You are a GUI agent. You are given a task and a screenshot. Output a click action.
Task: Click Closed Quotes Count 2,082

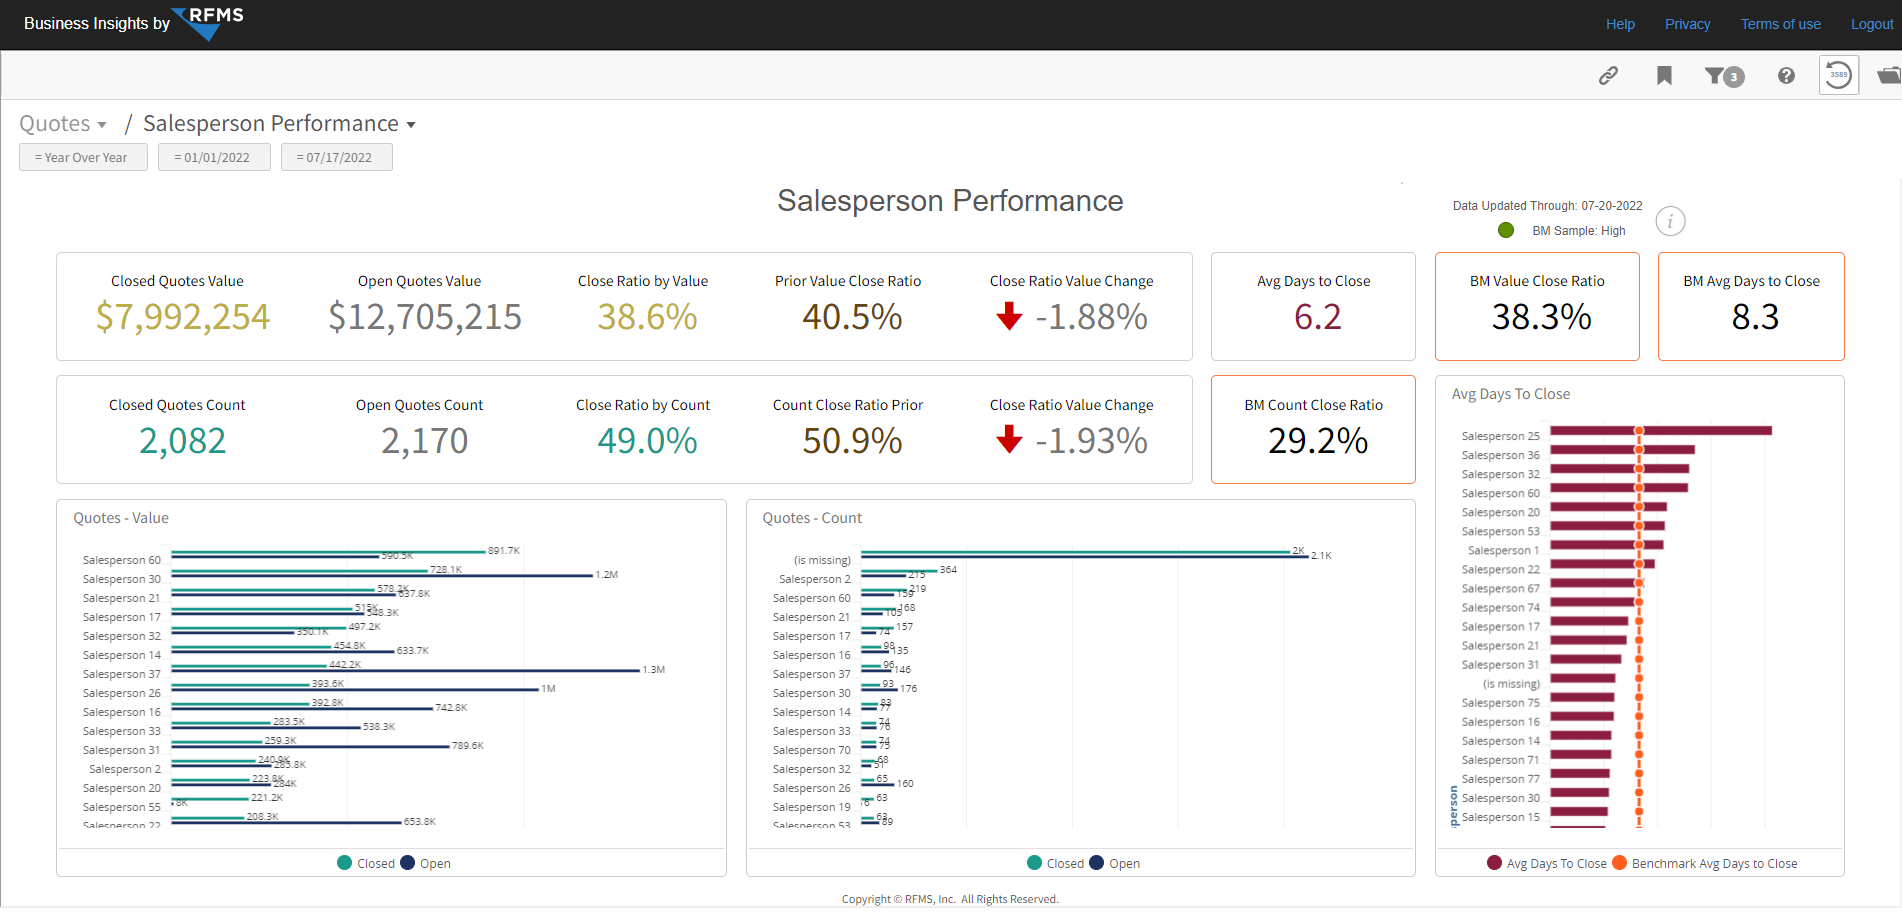(182, 441)
